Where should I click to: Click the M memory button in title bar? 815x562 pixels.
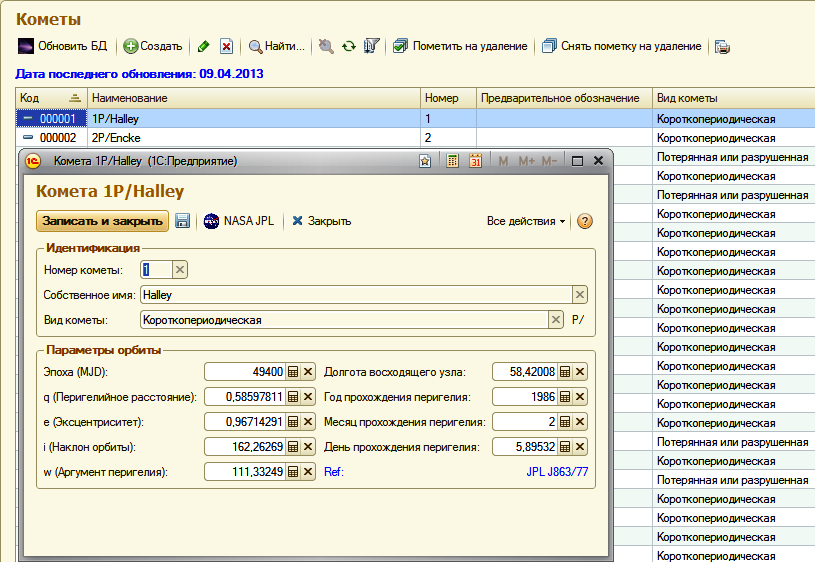[x=503, y=161]
